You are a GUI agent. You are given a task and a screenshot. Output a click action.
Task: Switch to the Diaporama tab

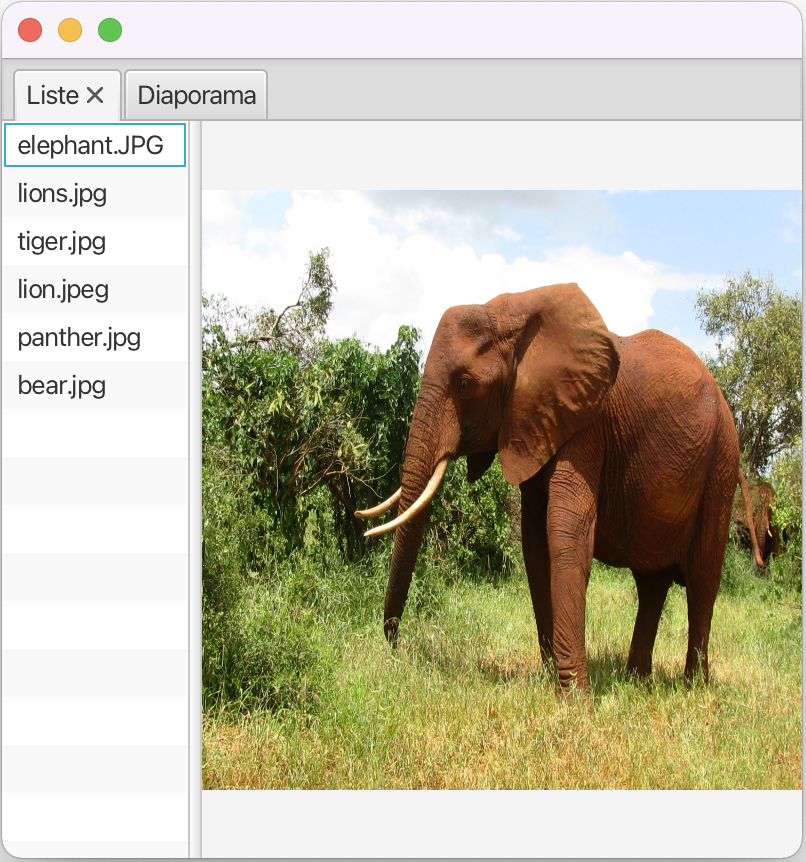196,96
